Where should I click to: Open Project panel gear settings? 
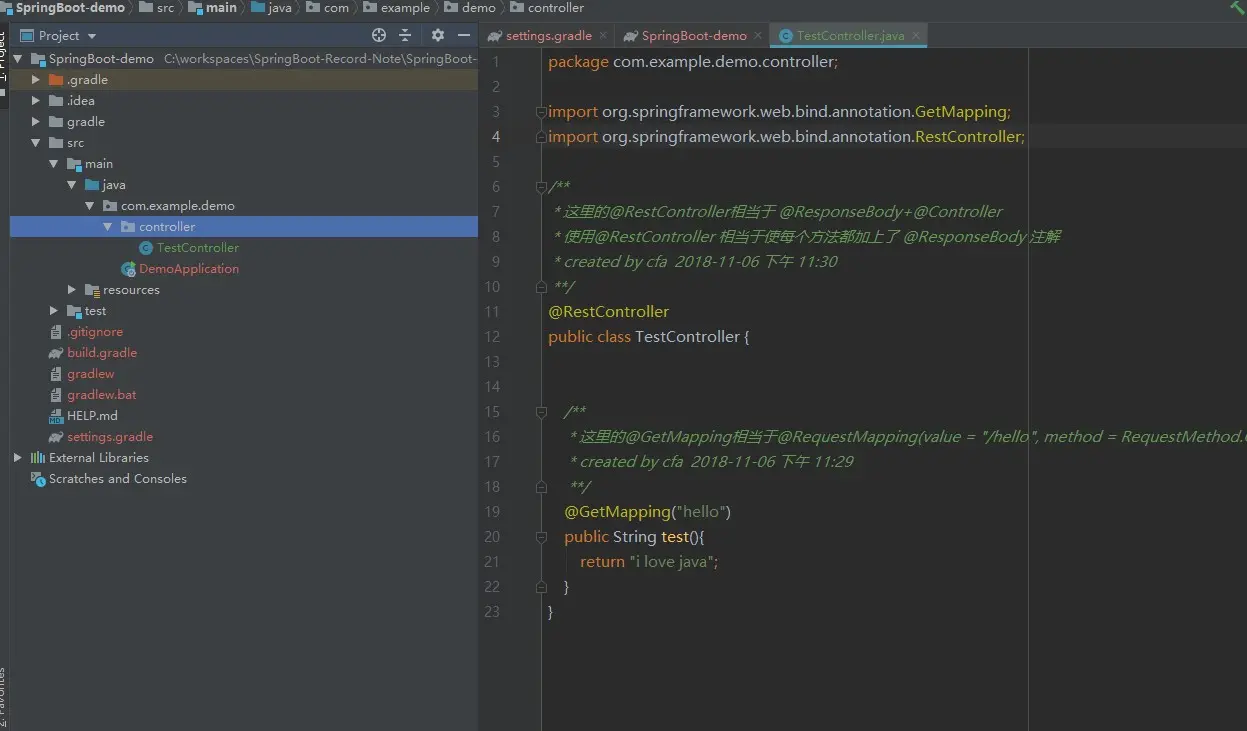tap(437, 35)
